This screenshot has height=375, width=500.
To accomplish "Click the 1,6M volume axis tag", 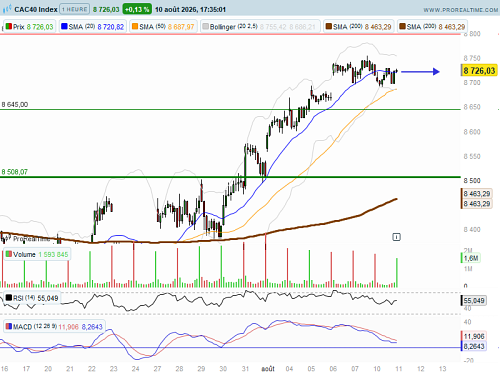I will click(x=471, y=258).
